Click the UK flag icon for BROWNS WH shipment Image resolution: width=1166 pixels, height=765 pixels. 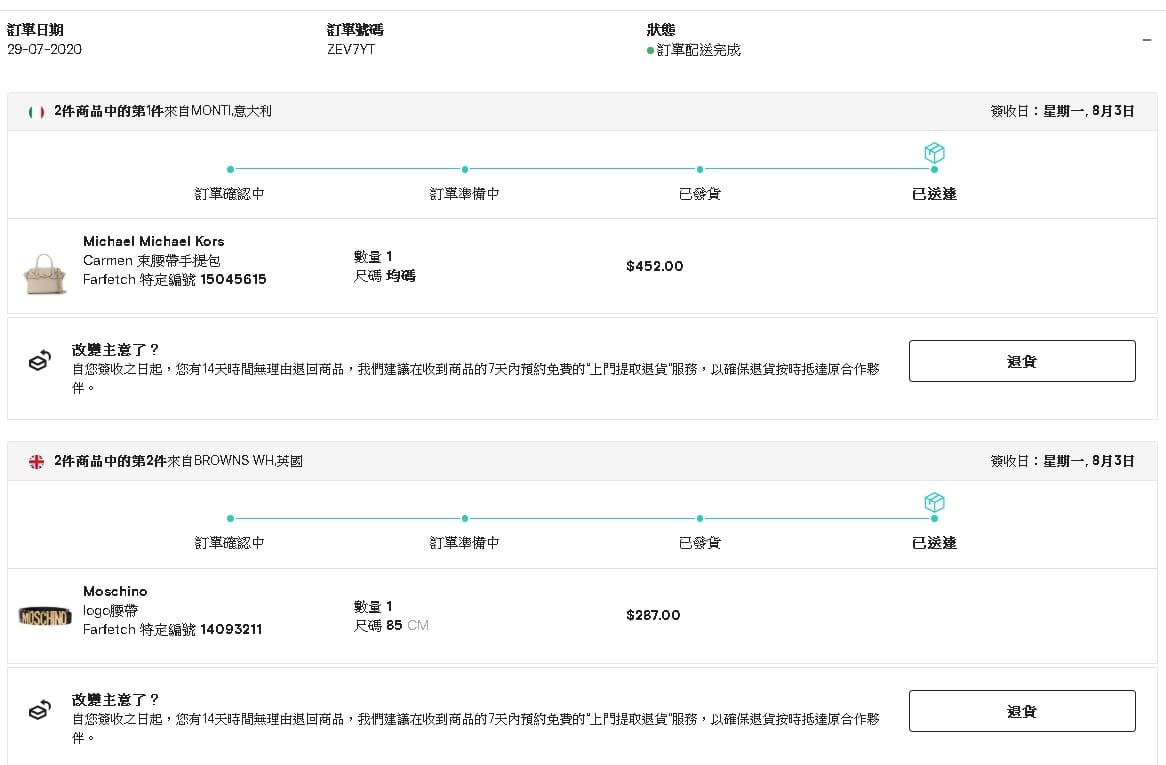[x=36, y=462]
